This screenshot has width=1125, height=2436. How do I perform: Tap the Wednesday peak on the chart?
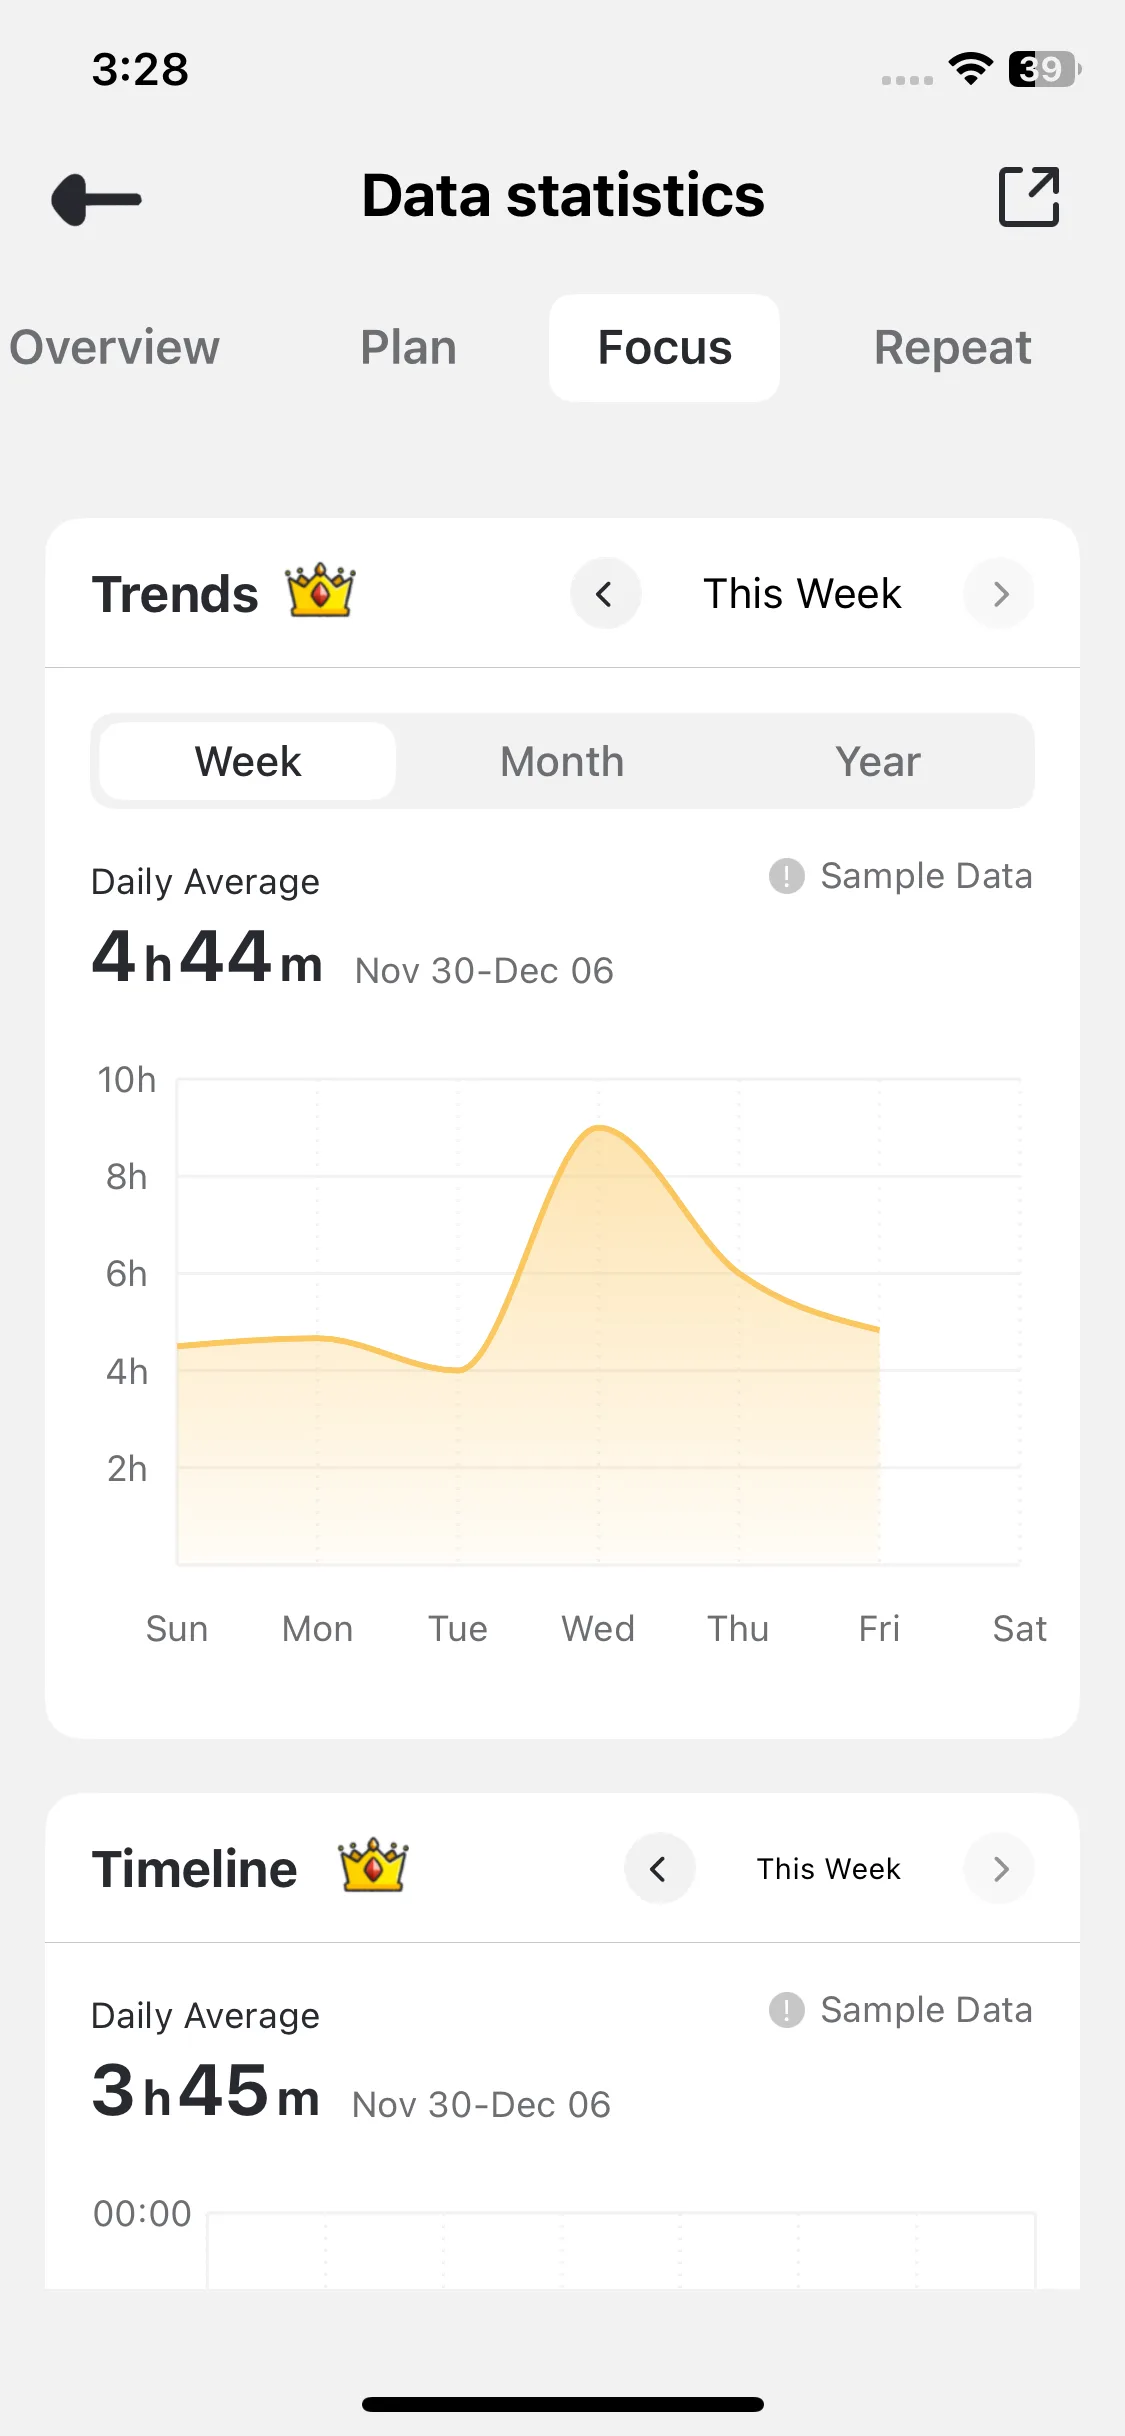pos(599,1128)
